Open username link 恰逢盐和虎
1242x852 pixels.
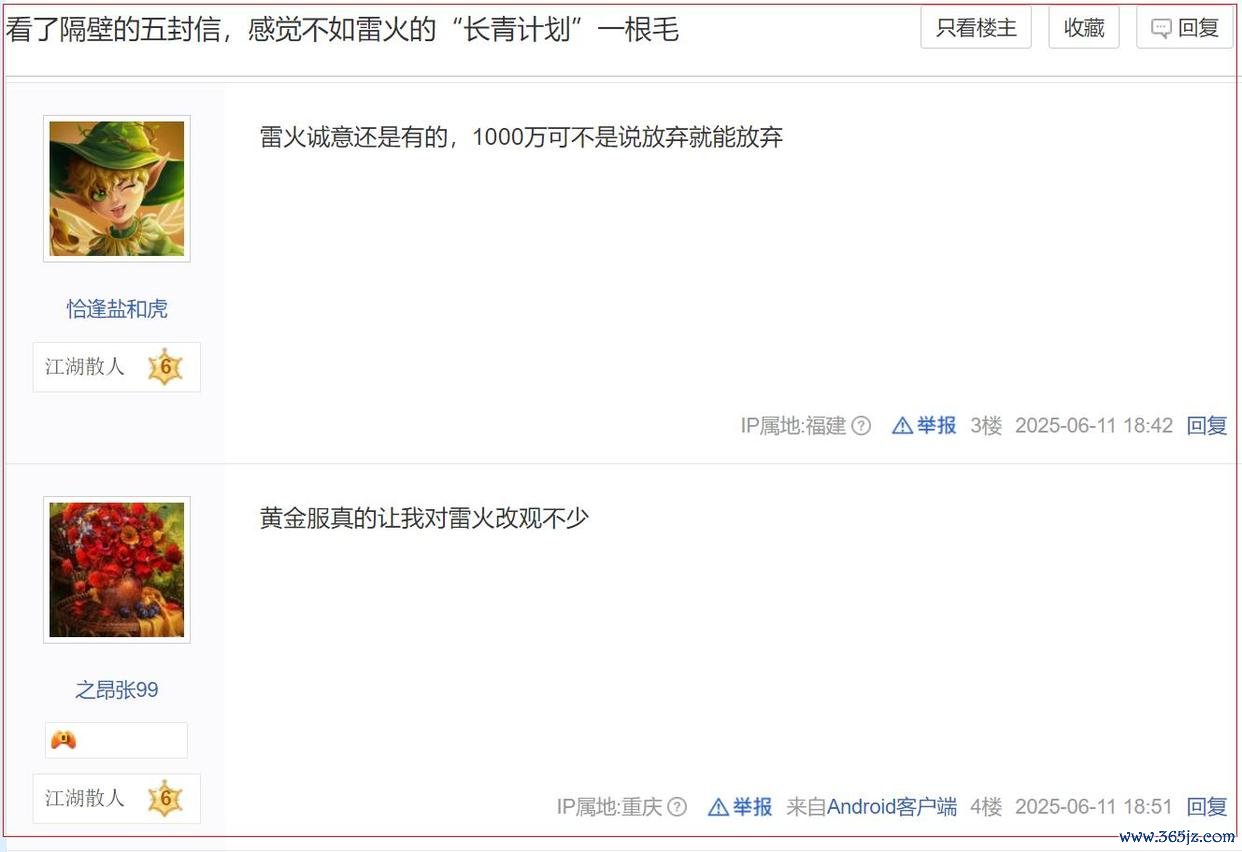(117, 309)
